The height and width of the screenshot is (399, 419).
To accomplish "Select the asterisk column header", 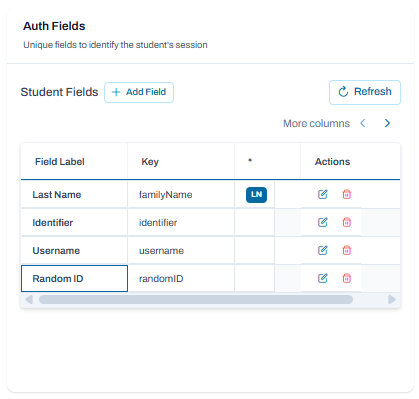I will (x=267, y=162).
